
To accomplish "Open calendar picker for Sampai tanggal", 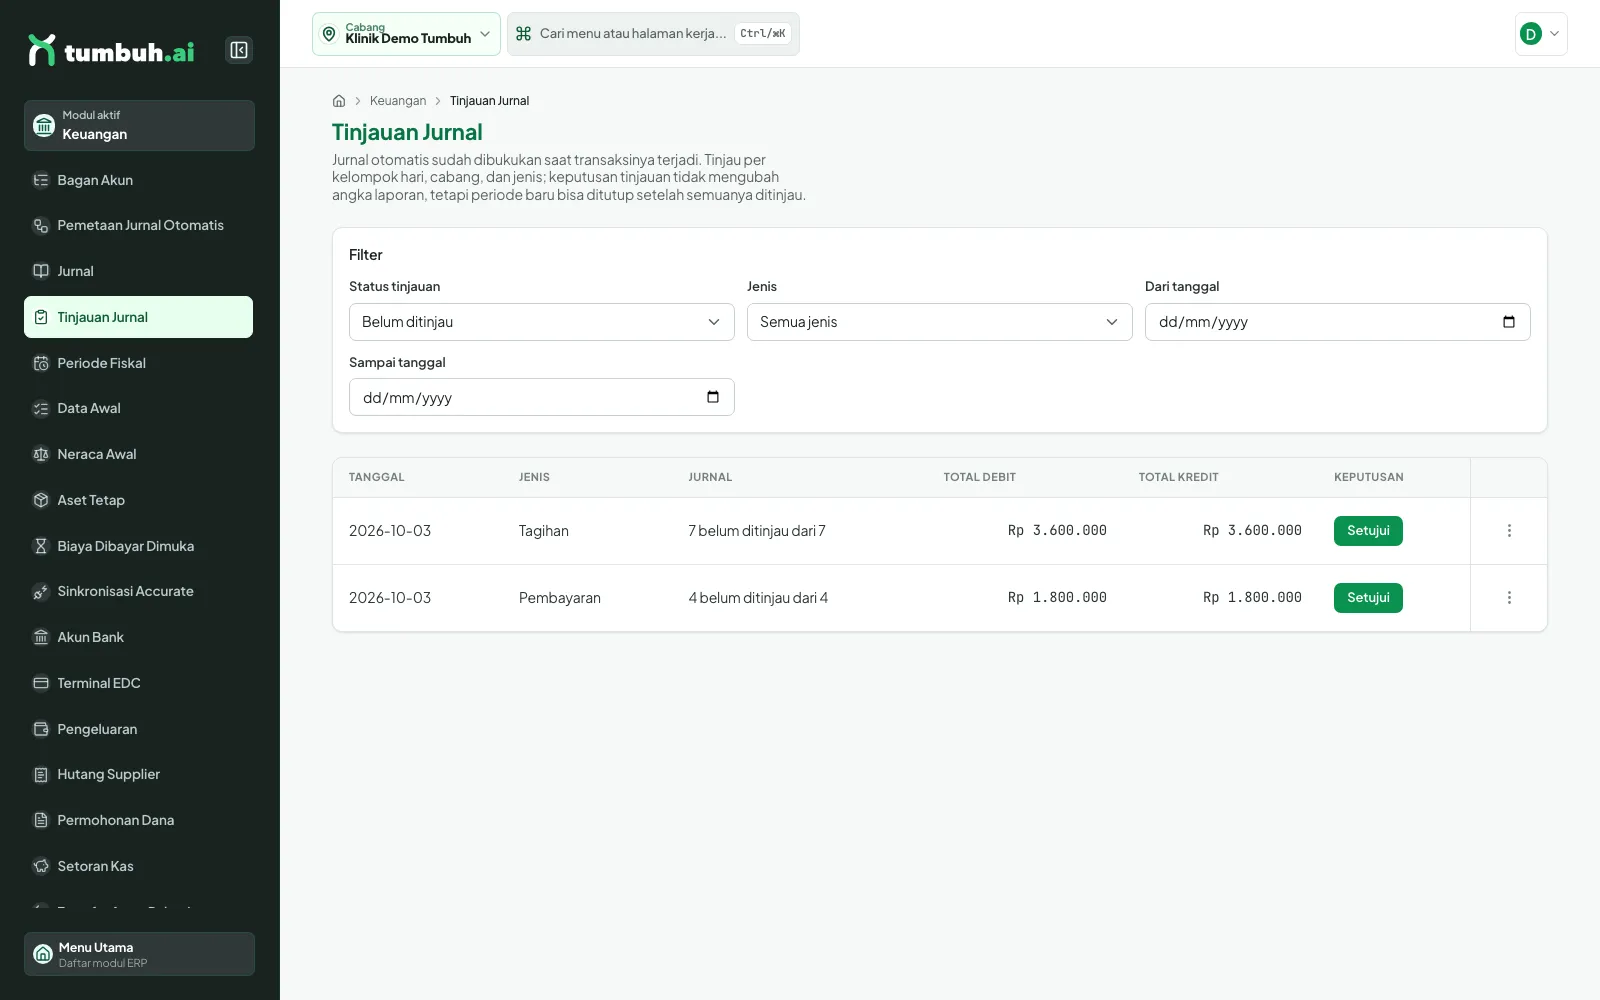I will [713, 397].
